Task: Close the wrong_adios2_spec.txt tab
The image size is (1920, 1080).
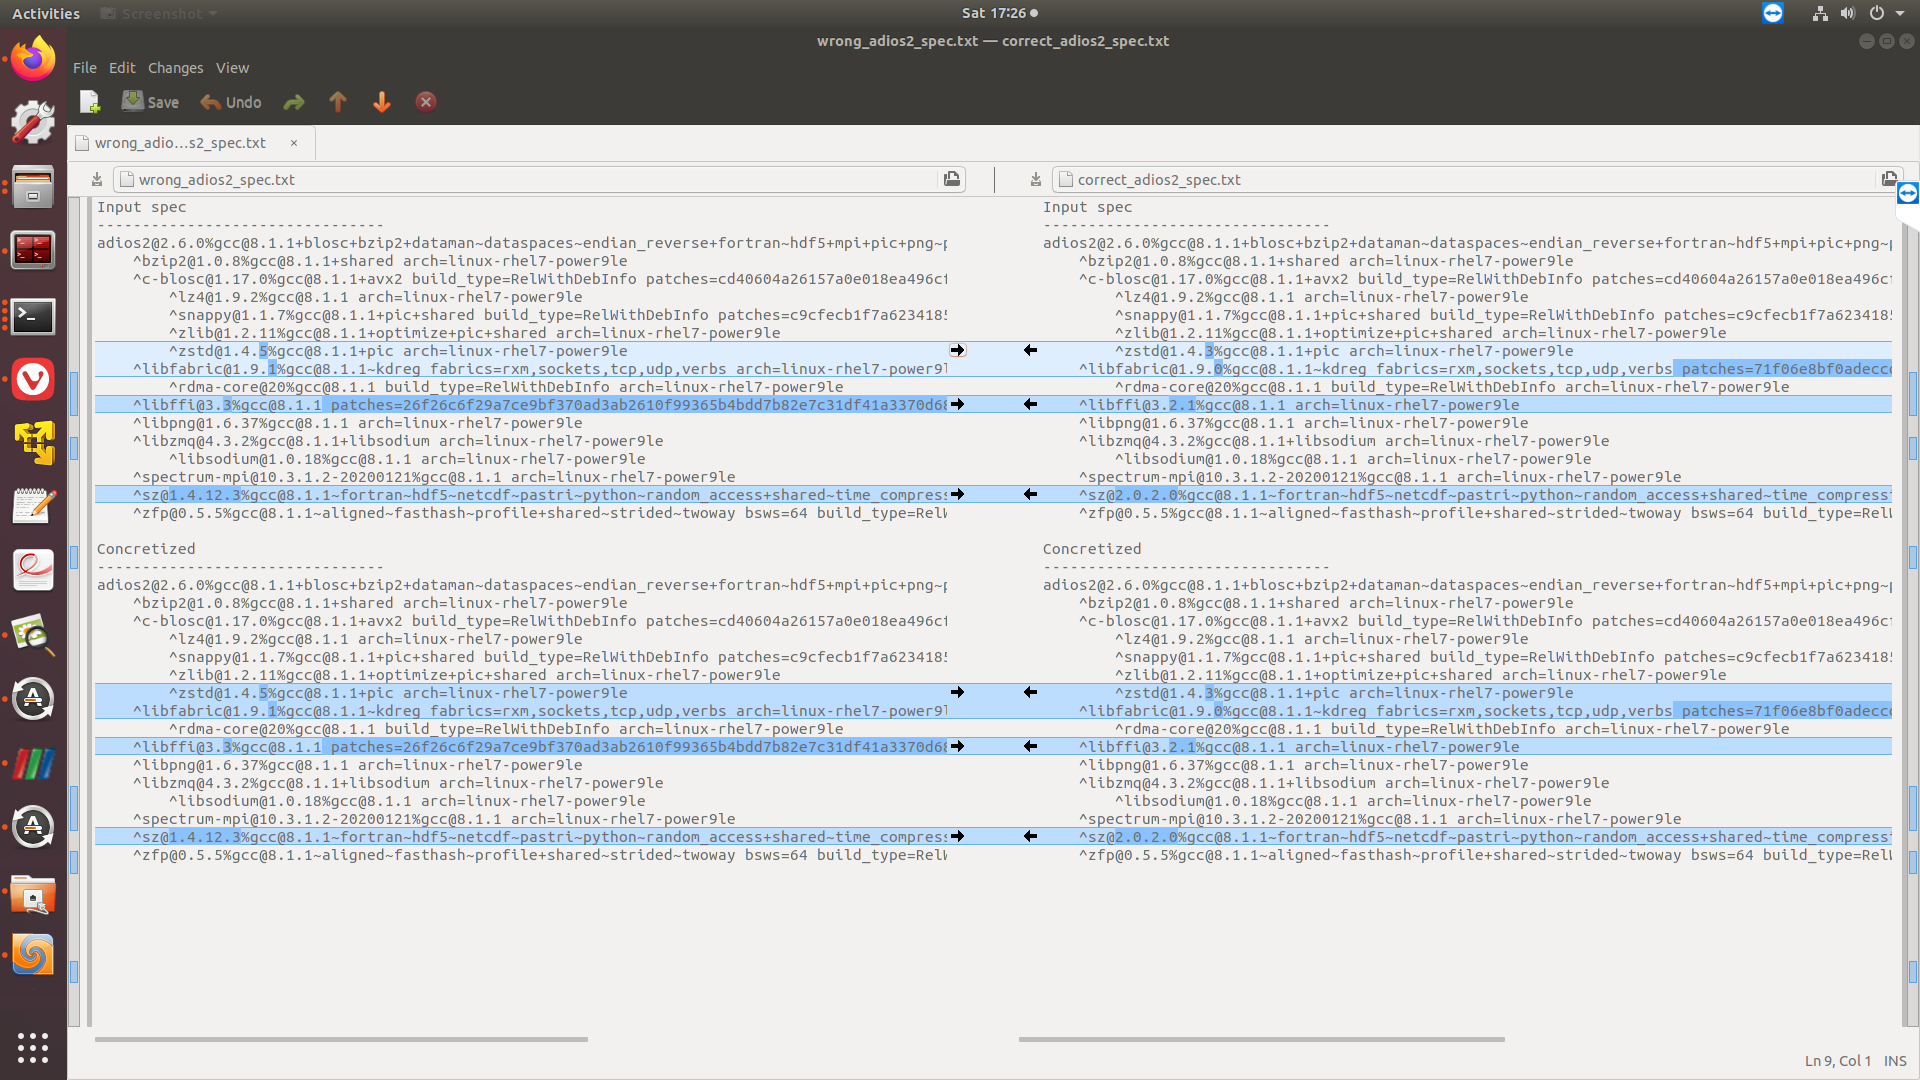Action: pyautogui.click(x=293, y=143)
